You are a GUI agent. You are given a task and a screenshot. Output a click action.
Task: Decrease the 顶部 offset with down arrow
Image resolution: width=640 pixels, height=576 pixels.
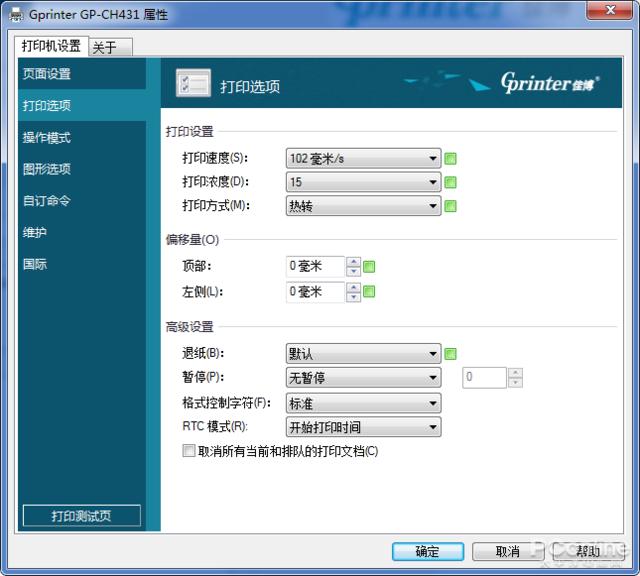(353, 271)
